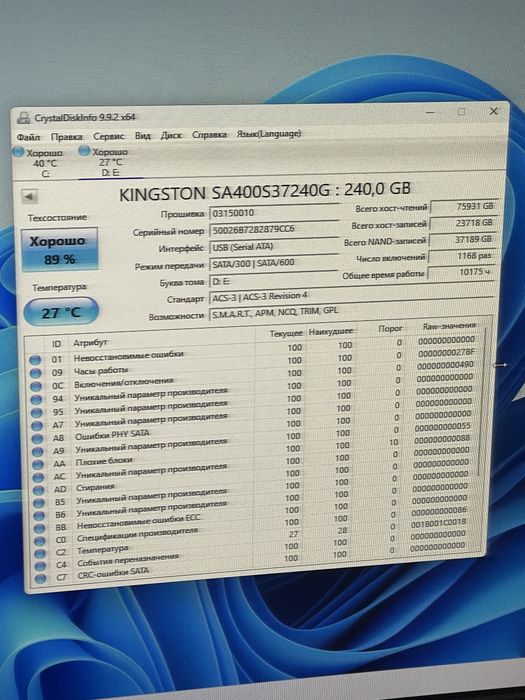Click the Всего хост-записей value 23718 GB

click(x=463, y=222)
